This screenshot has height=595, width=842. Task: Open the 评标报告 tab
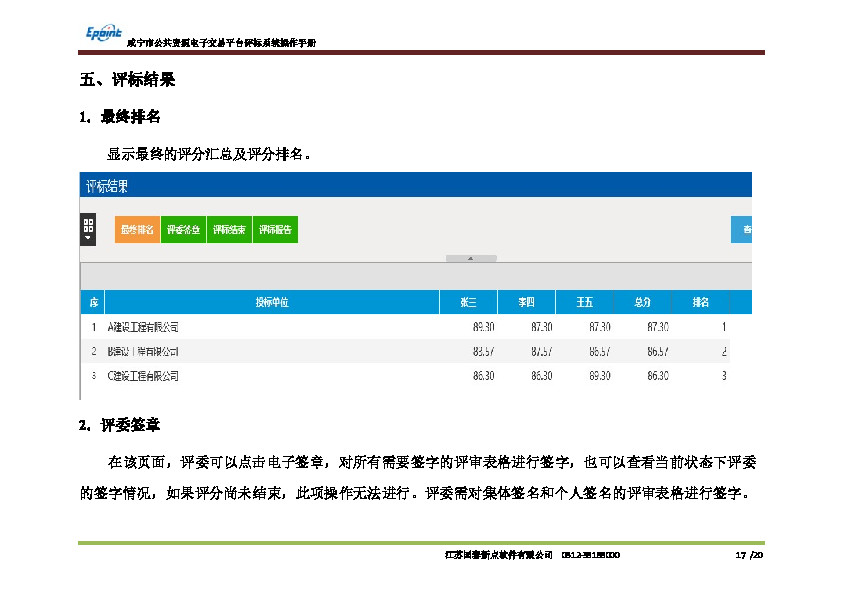coord(275,230)
